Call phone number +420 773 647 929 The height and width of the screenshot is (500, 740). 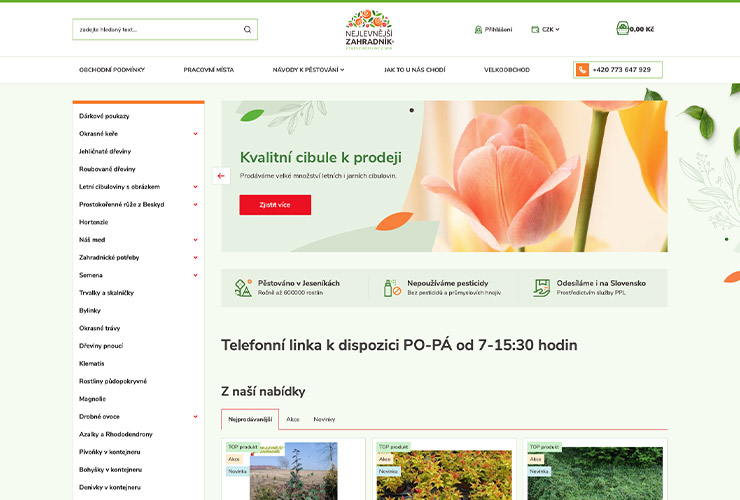pyautogui.click(x=622, y=70)
